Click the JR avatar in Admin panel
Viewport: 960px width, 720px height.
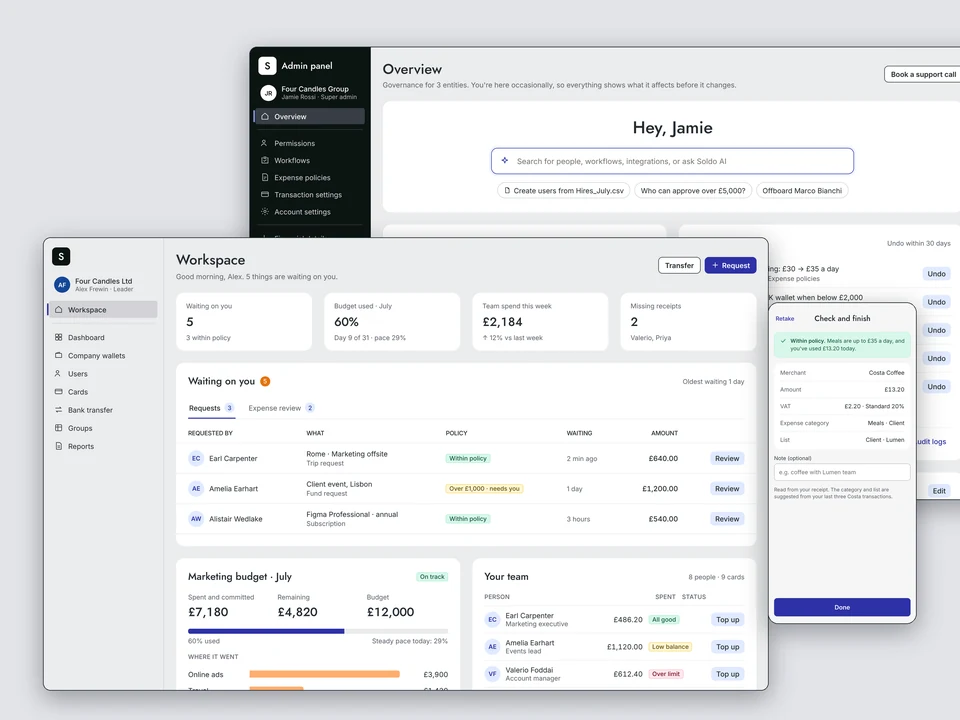pos(268,93)
